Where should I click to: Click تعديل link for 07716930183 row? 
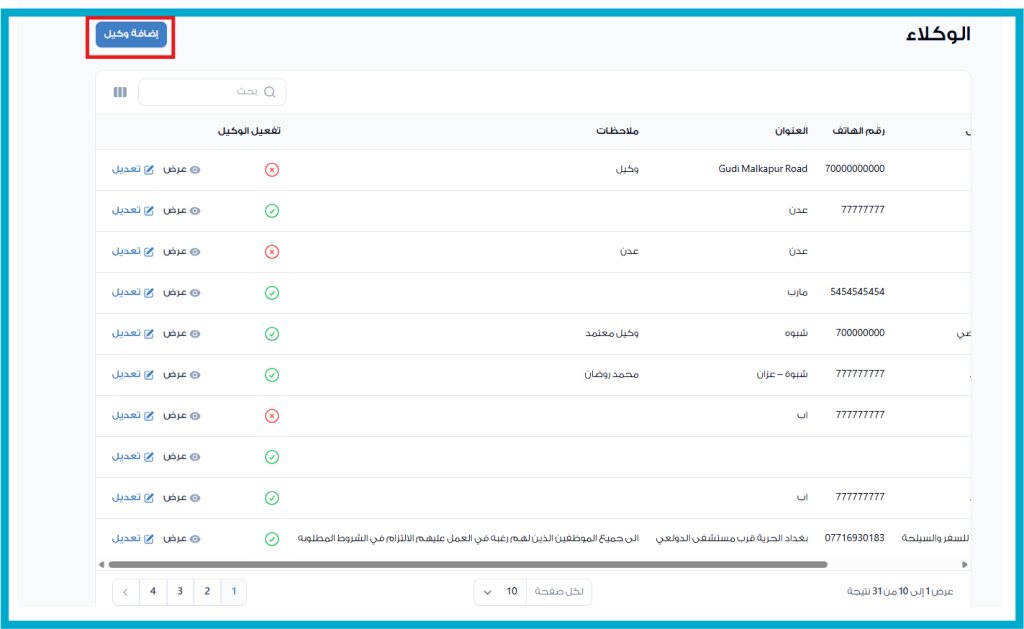tap(125, 538)
